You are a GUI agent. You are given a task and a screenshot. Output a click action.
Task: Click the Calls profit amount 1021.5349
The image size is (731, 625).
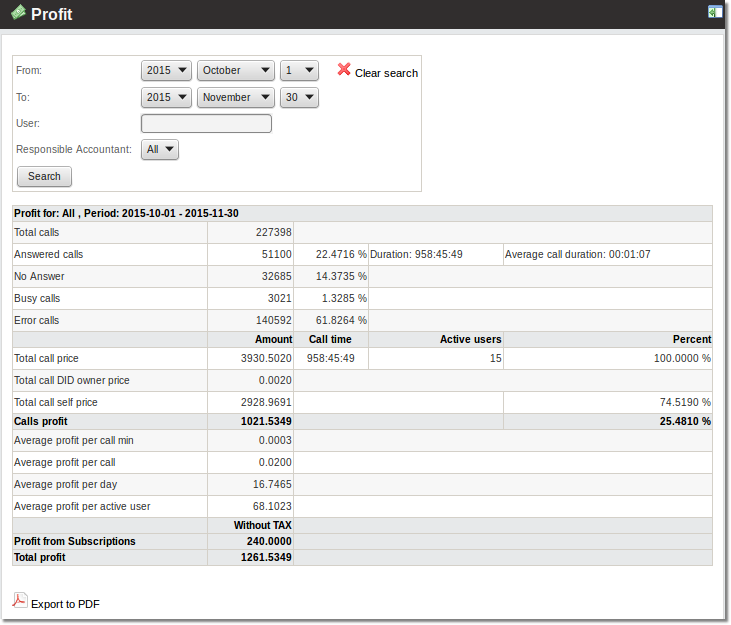tap(266, 422)
